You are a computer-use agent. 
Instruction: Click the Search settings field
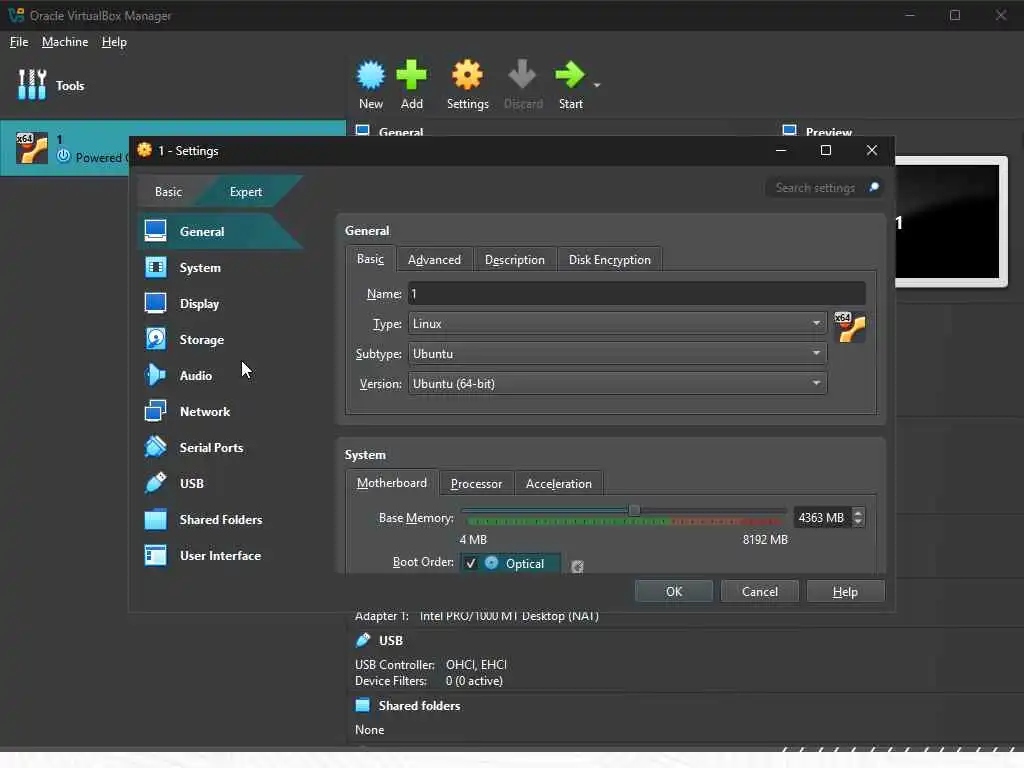point(815,188)
